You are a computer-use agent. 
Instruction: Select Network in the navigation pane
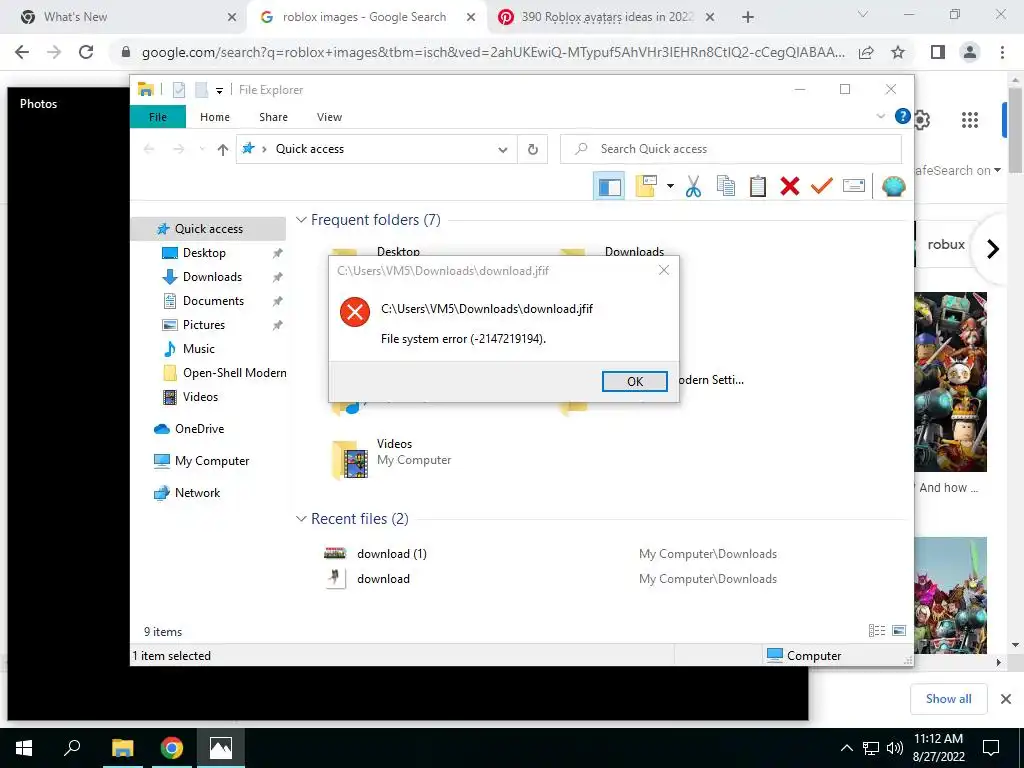pos(197,493)
